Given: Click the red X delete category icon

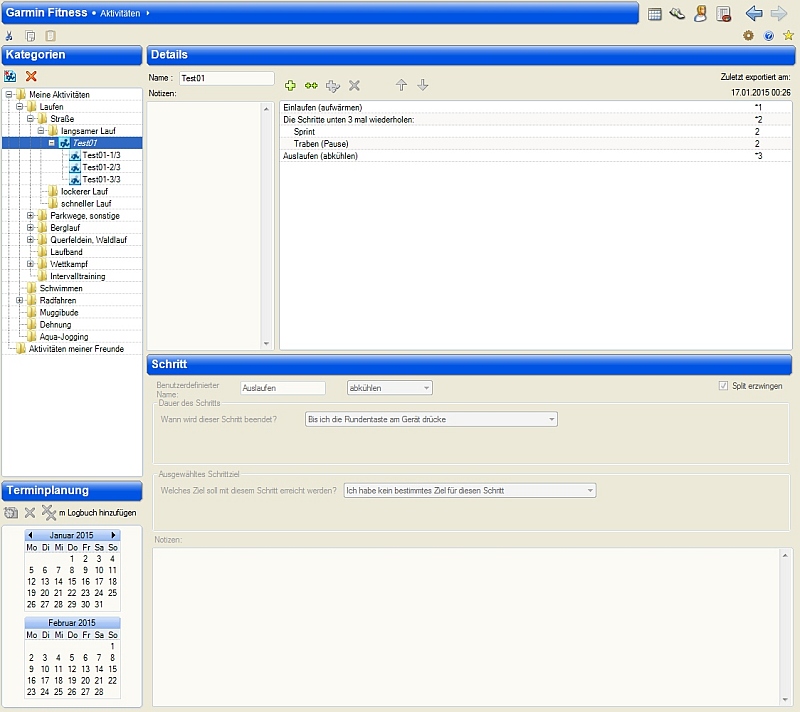Looking at the screenshot, I should pyautogui.click(x=31, y=76).
